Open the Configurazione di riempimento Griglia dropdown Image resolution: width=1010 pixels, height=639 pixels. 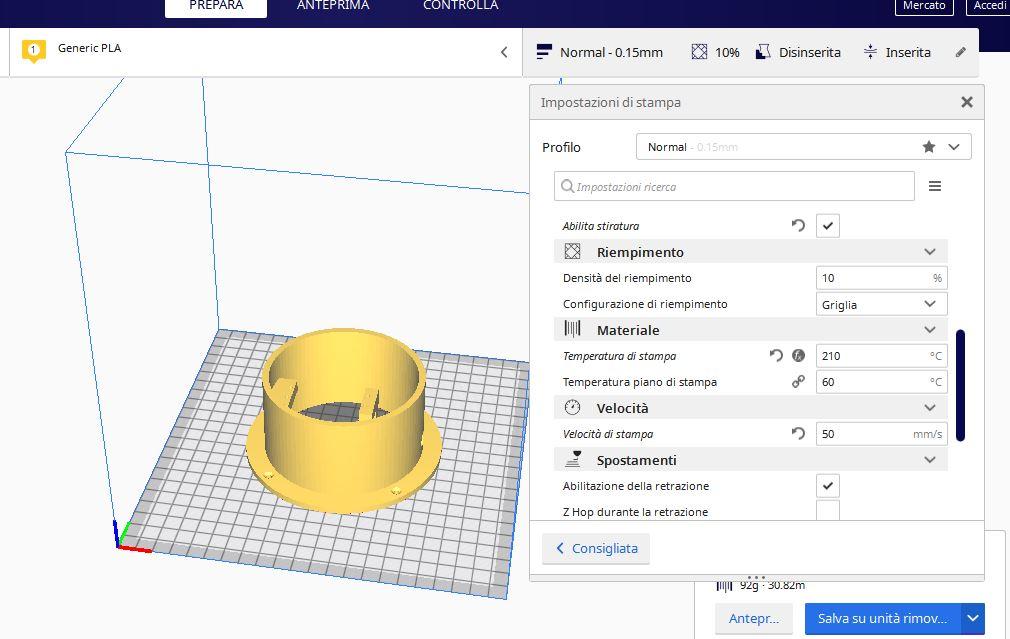(880, 304)
